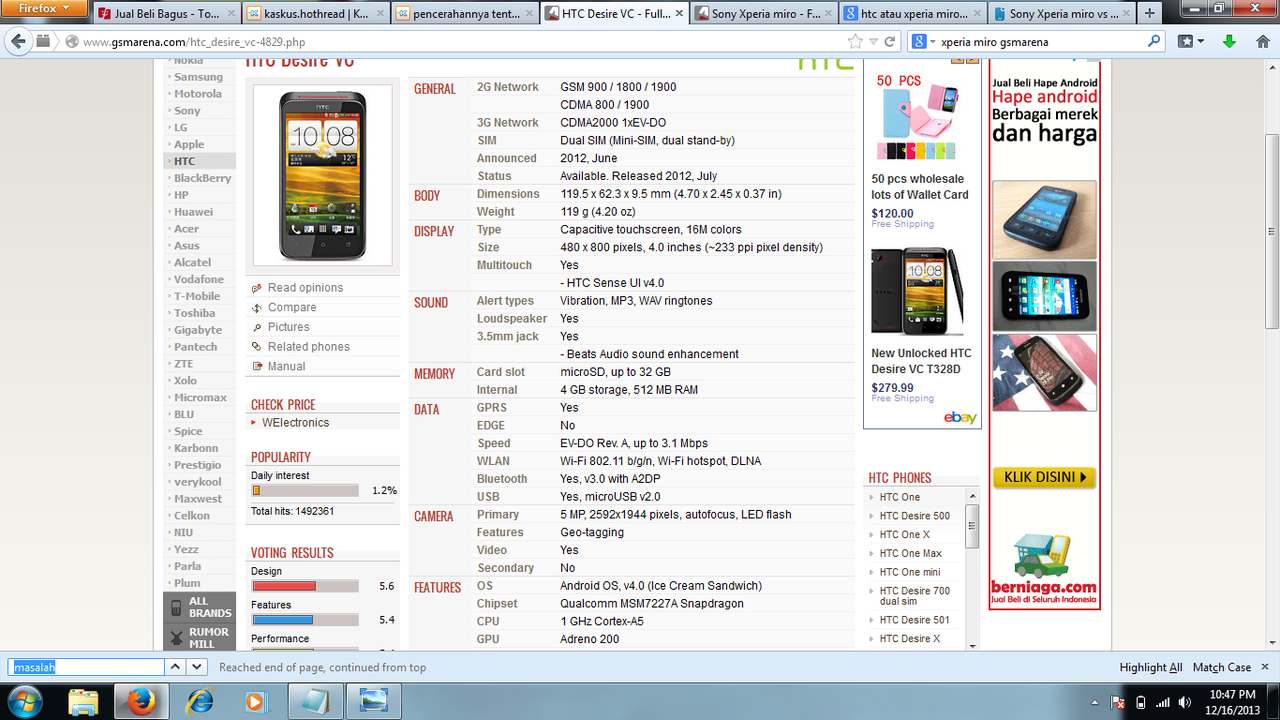Viewport: 1280px width, 720px height.
Task: Open the Notepad taskbar icon
Action: (x=316, y=701)
